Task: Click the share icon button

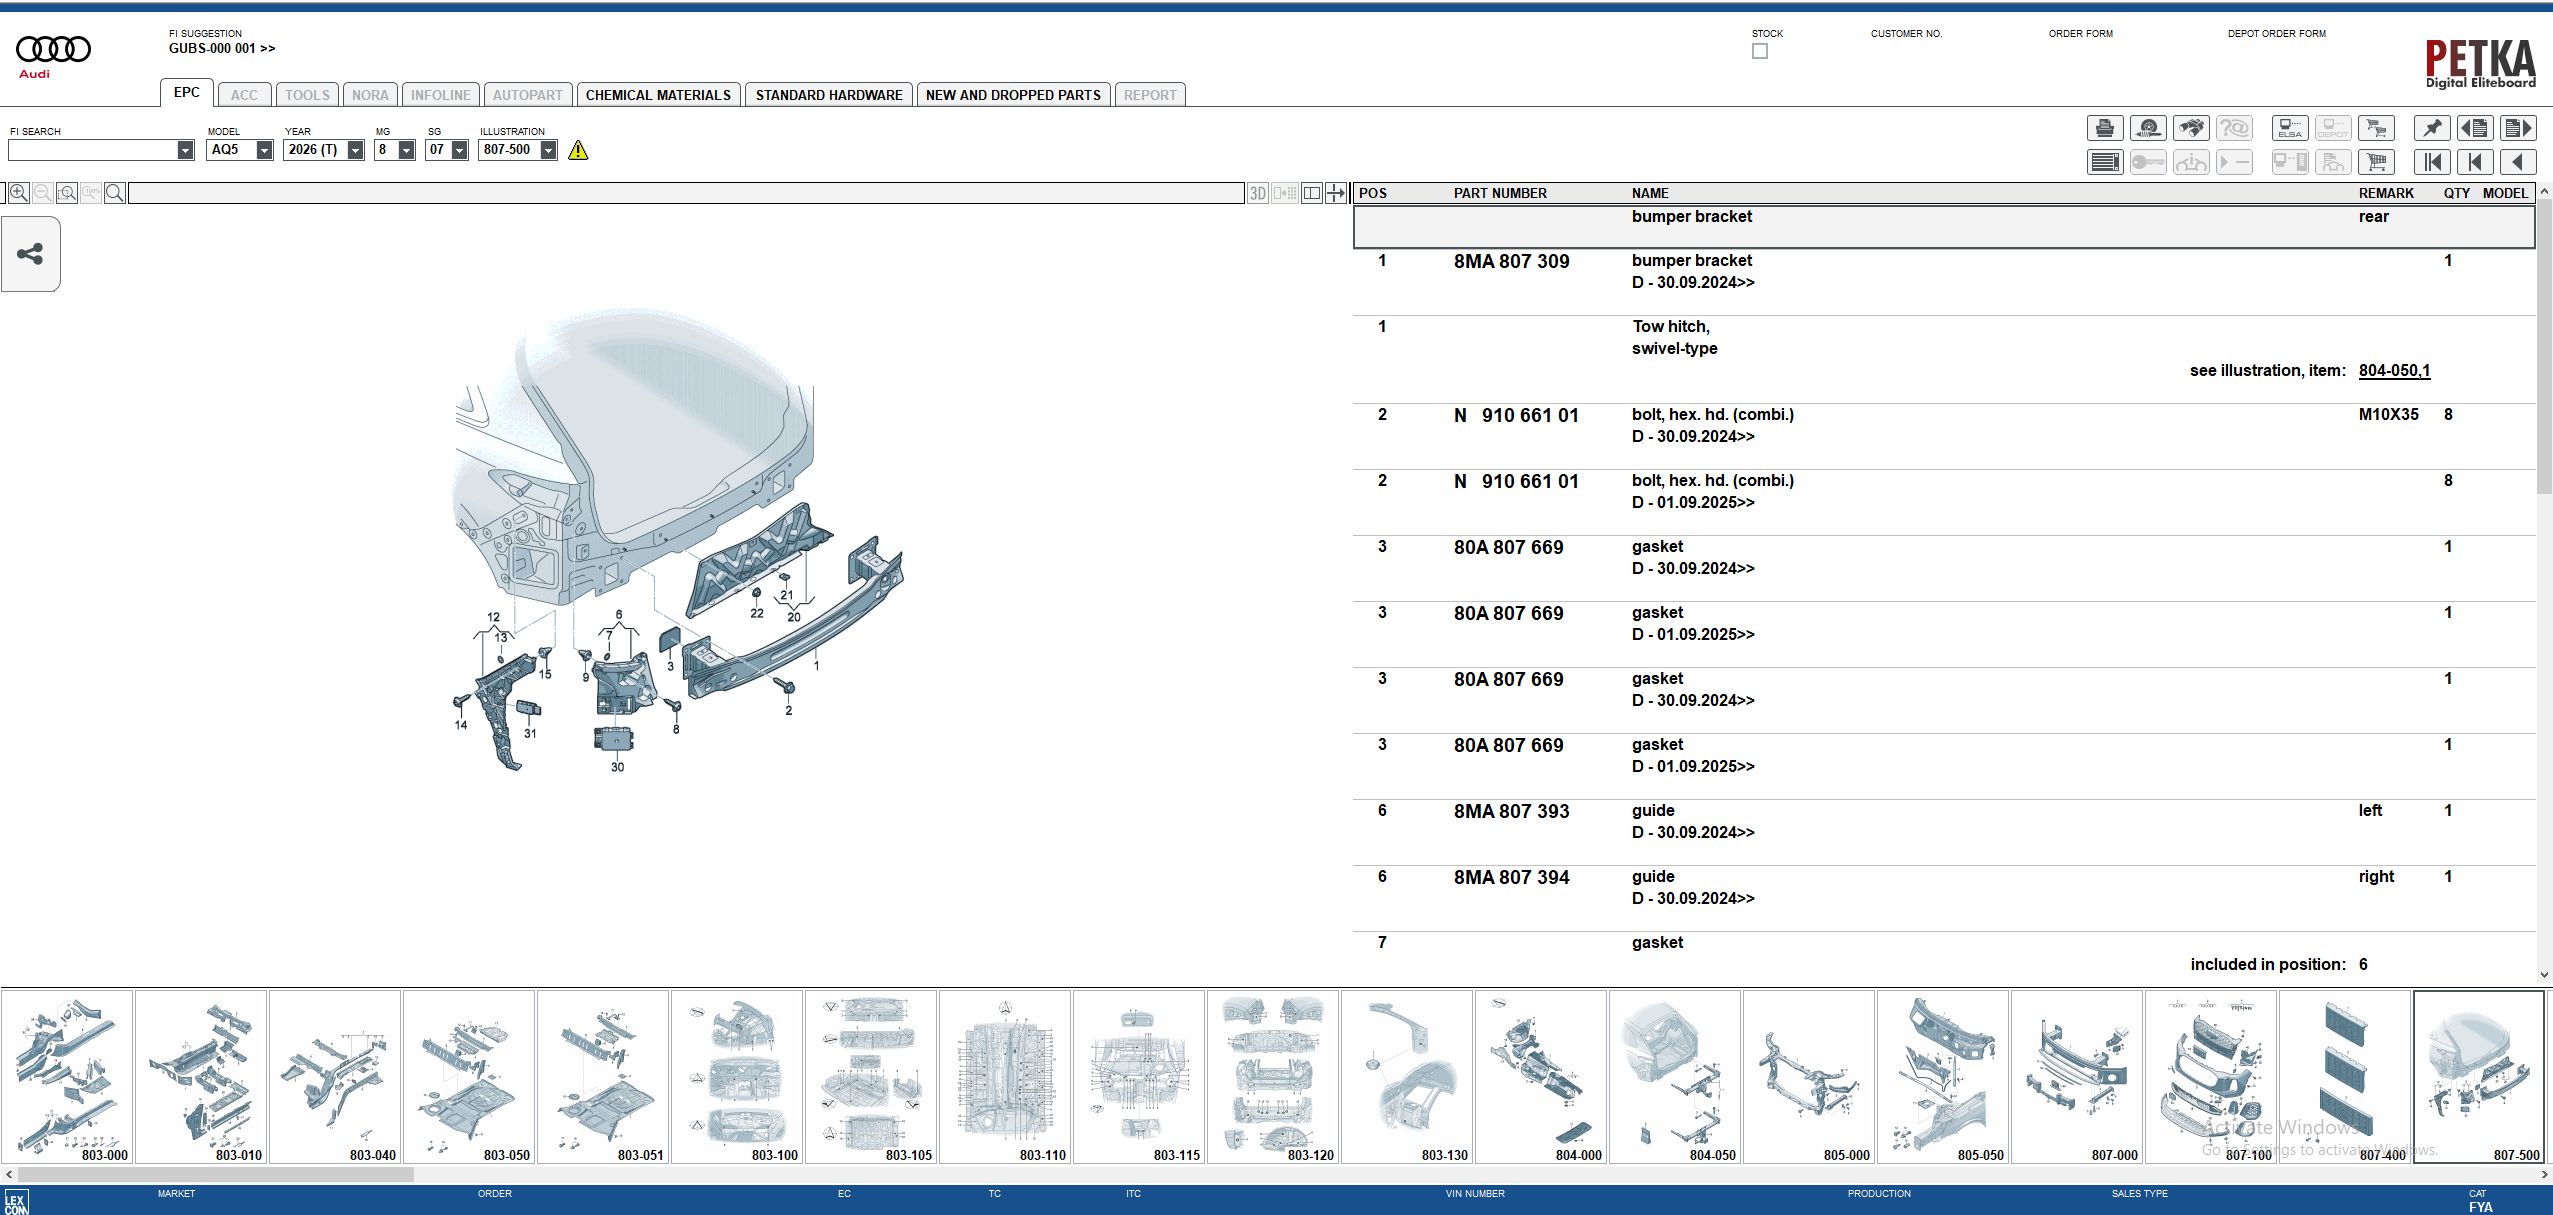Action: coord(30,254)
